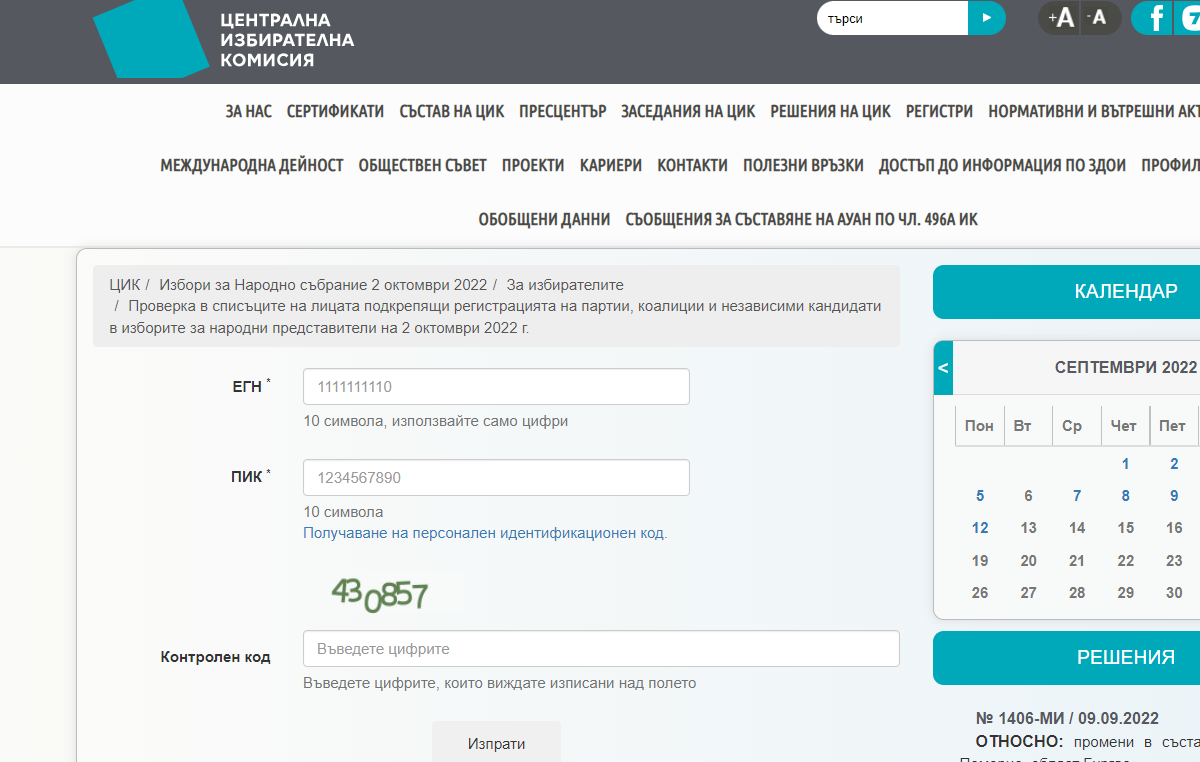Open ОБЩЕСТВЕН СЪВЕТ menu item
This screenshot has height=762, width=1200.
coord(423,166)
